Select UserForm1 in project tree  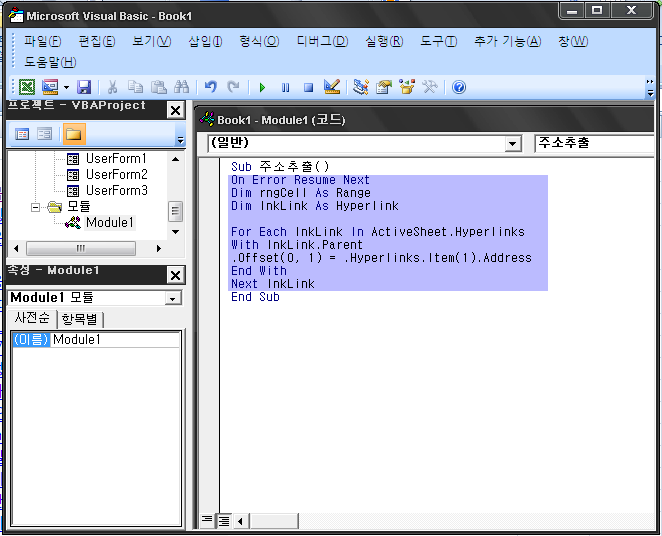tap(116, 159)
